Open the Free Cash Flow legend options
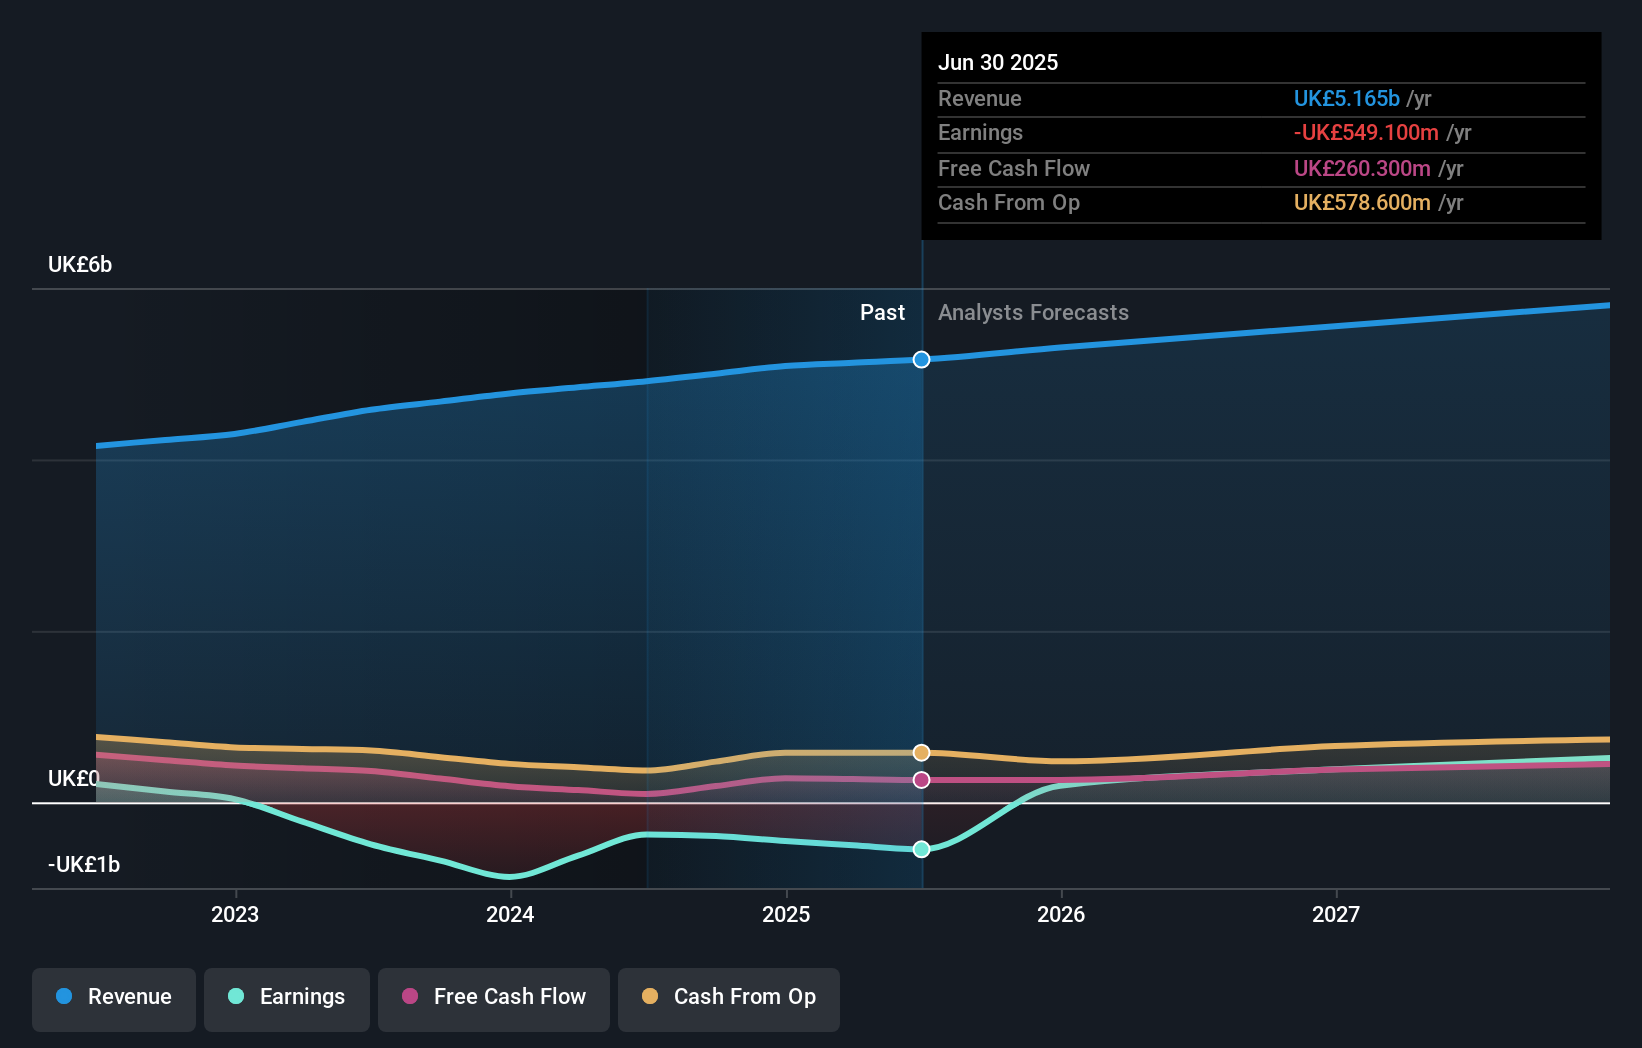The height and width of the screenshot is (1048, 1642). [493, 997]
